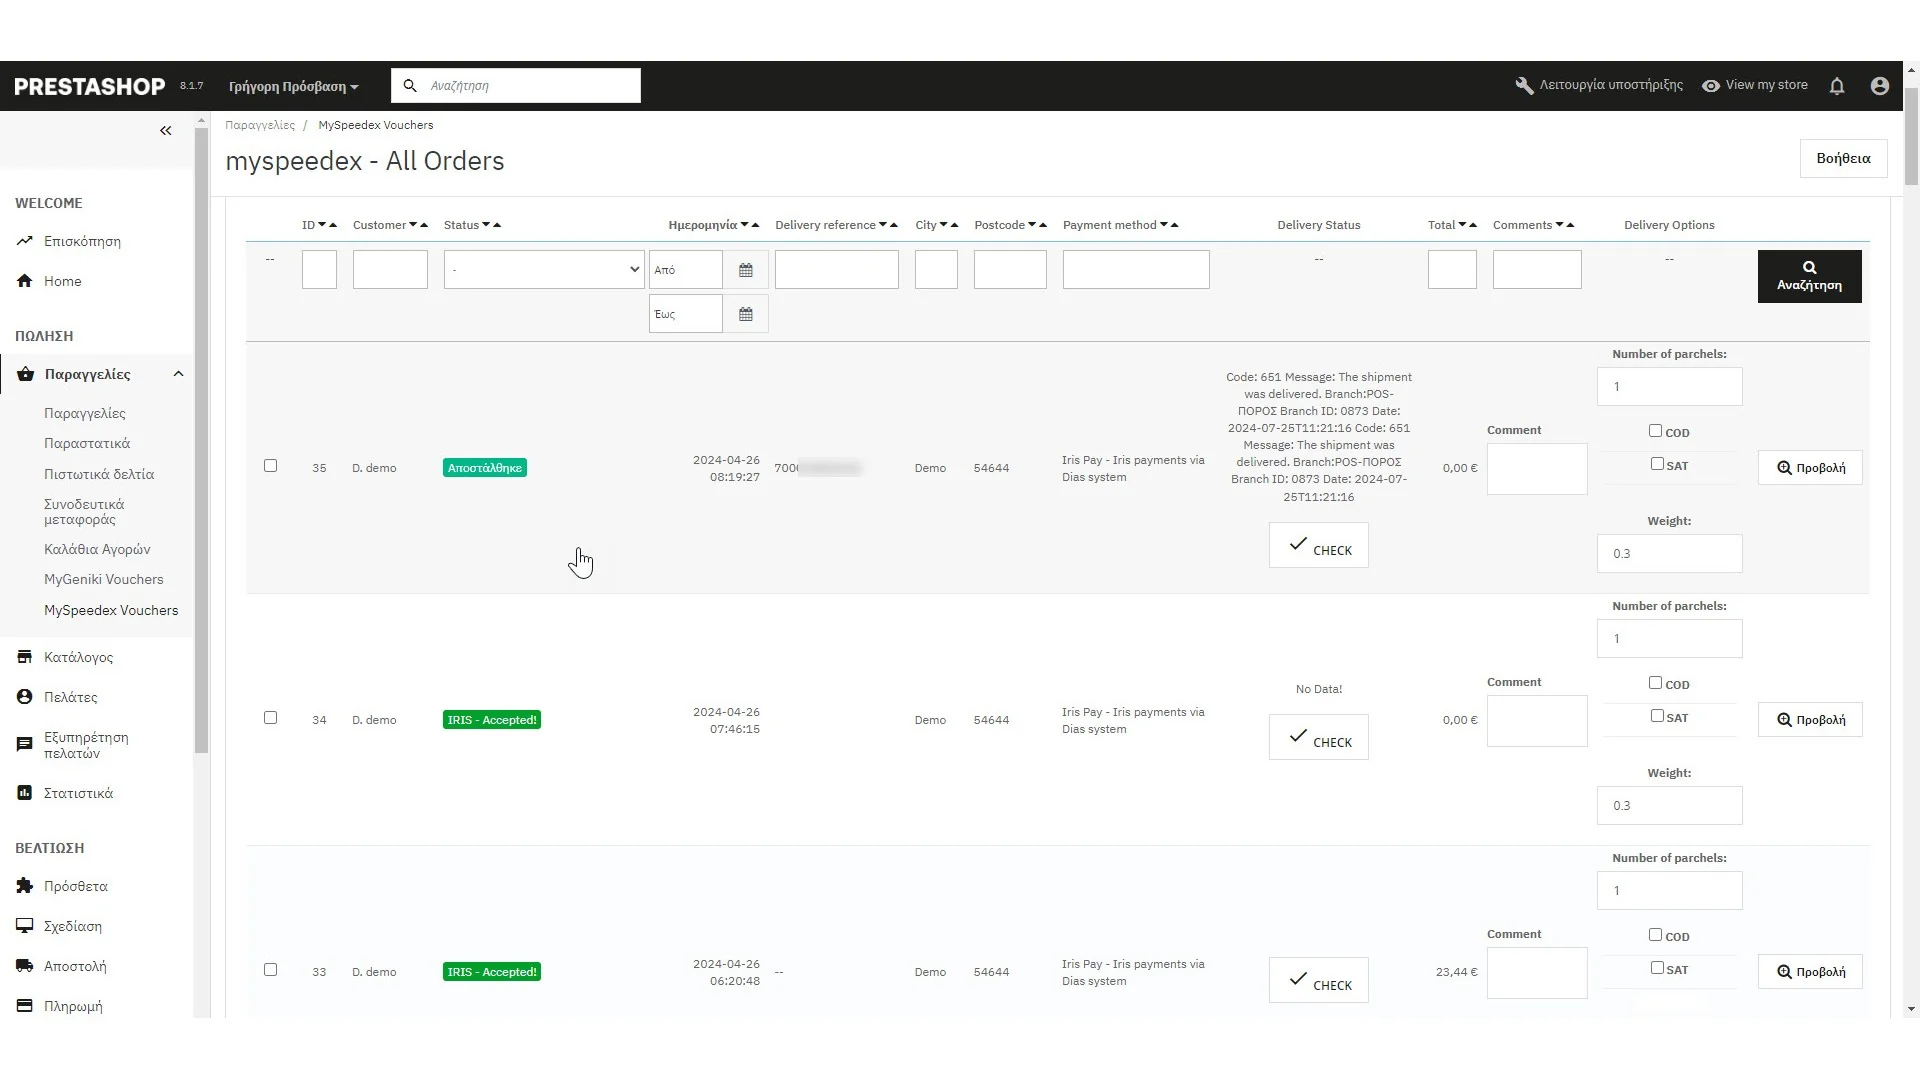Click the Κατάλογος store icon in sidebar
This screenshot has width=1920, height=1080.
coord(25,657)
